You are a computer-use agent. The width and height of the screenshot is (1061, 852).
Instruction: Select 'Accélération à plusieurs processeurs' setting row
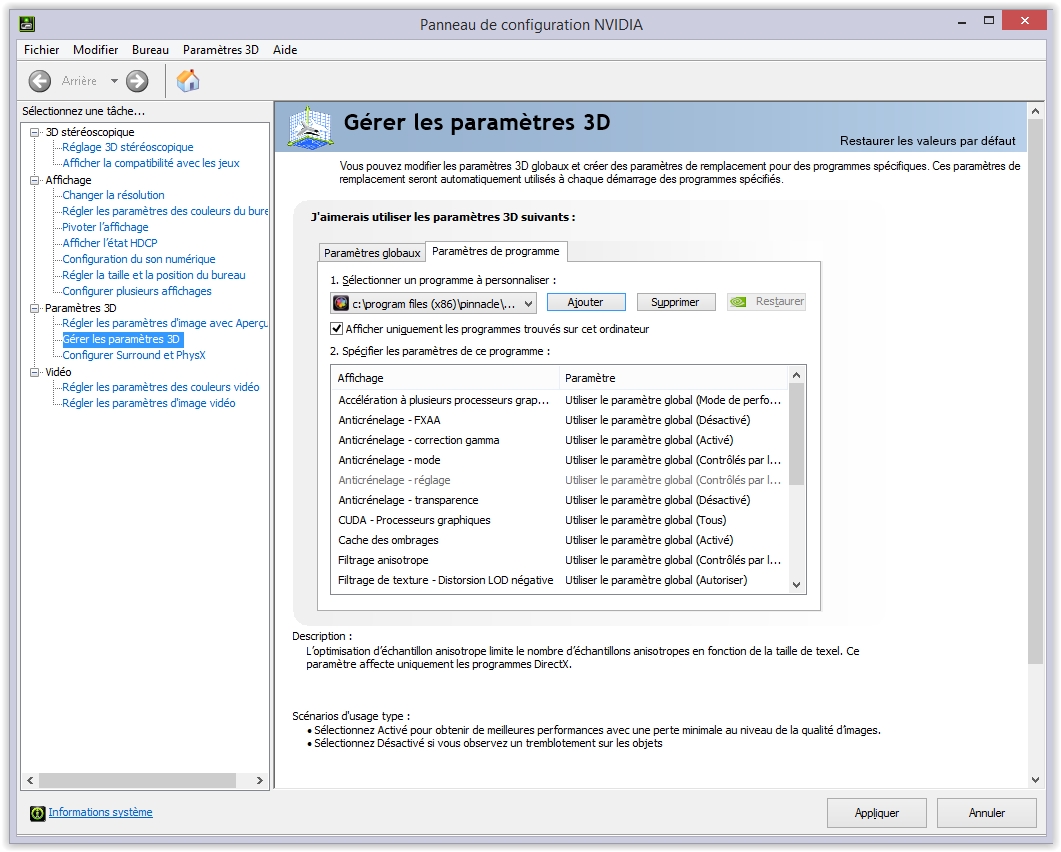point(560,400)
